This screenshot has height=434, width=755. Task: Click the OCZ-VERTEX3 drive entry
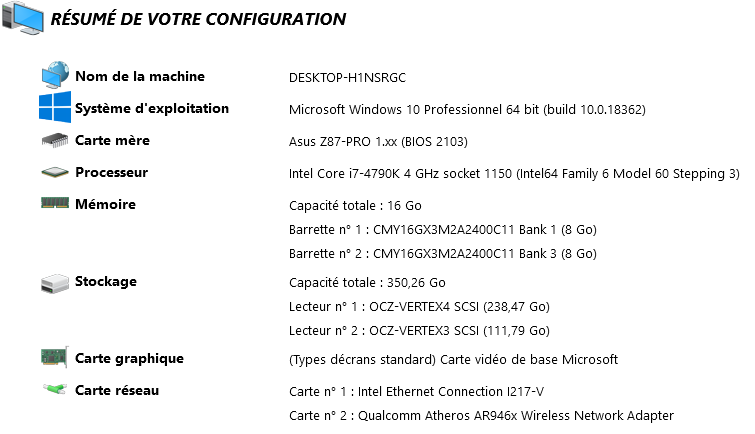click(419, 331)
